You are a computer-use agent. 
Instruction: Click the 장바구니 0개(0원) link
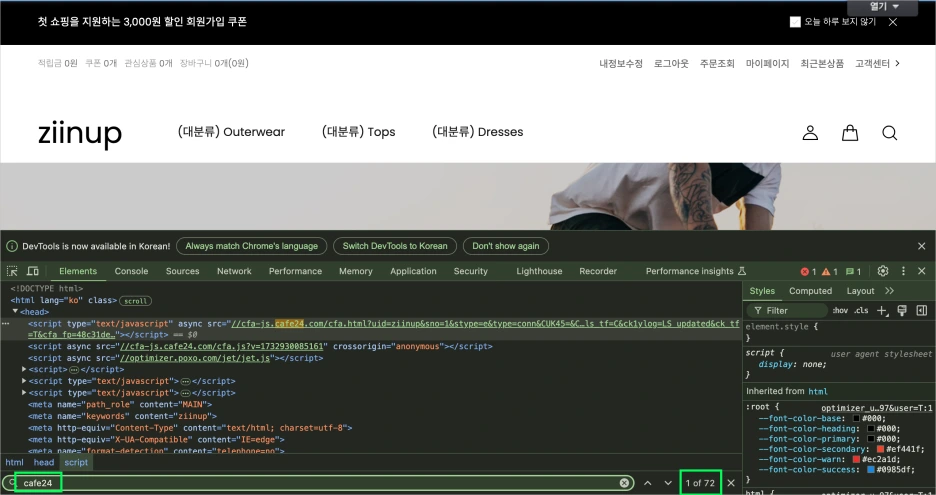tap(214, 63)
